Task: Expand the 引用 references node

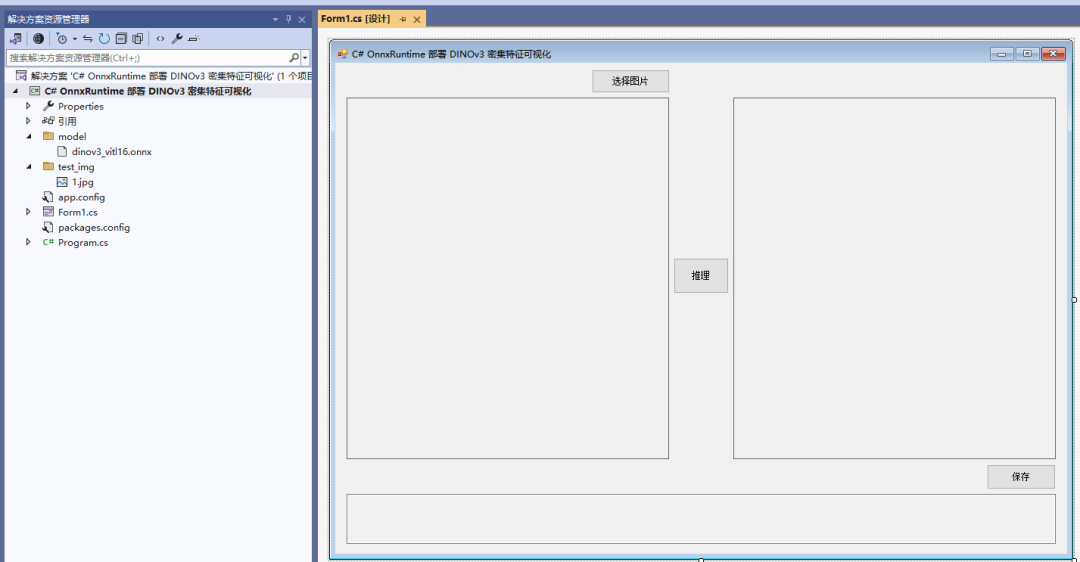Action: (x=28, y=121)
